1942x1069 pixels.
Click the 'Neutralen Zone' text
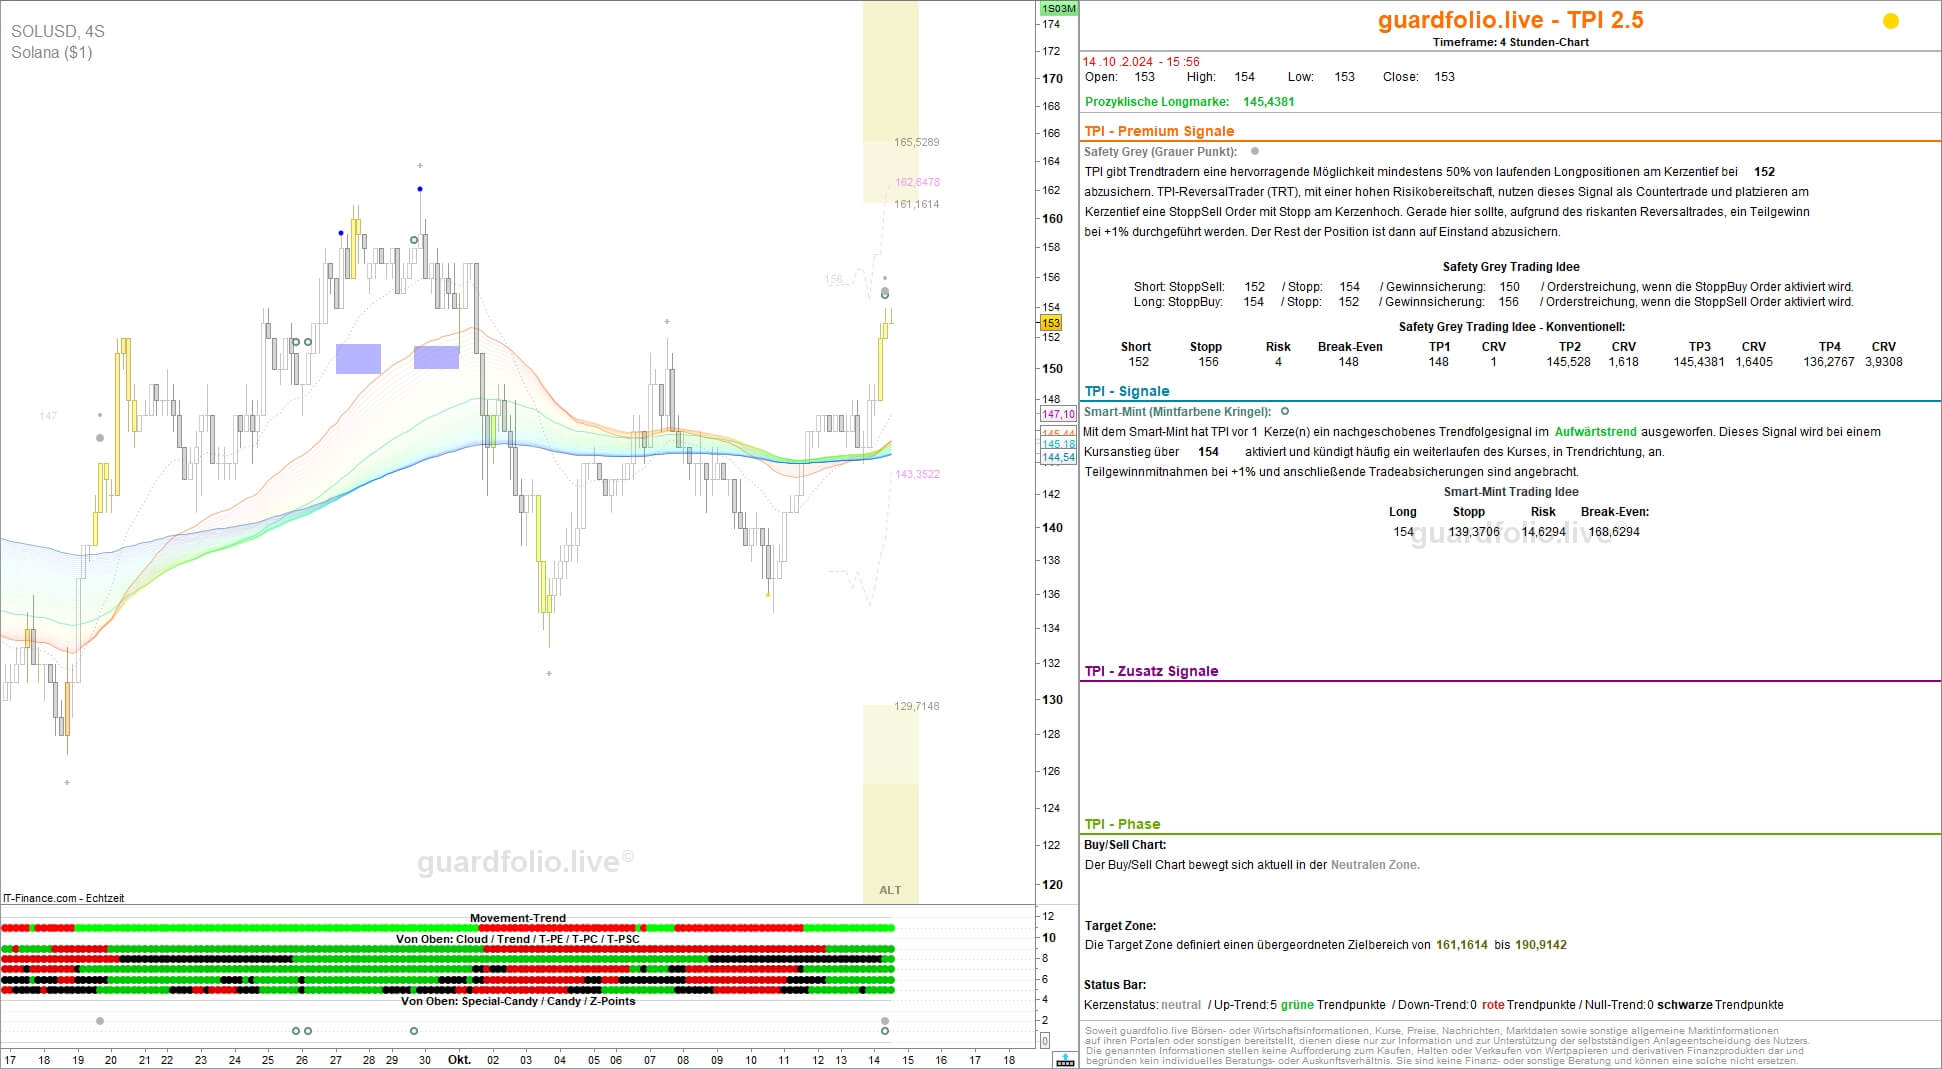pos(1374,865)
